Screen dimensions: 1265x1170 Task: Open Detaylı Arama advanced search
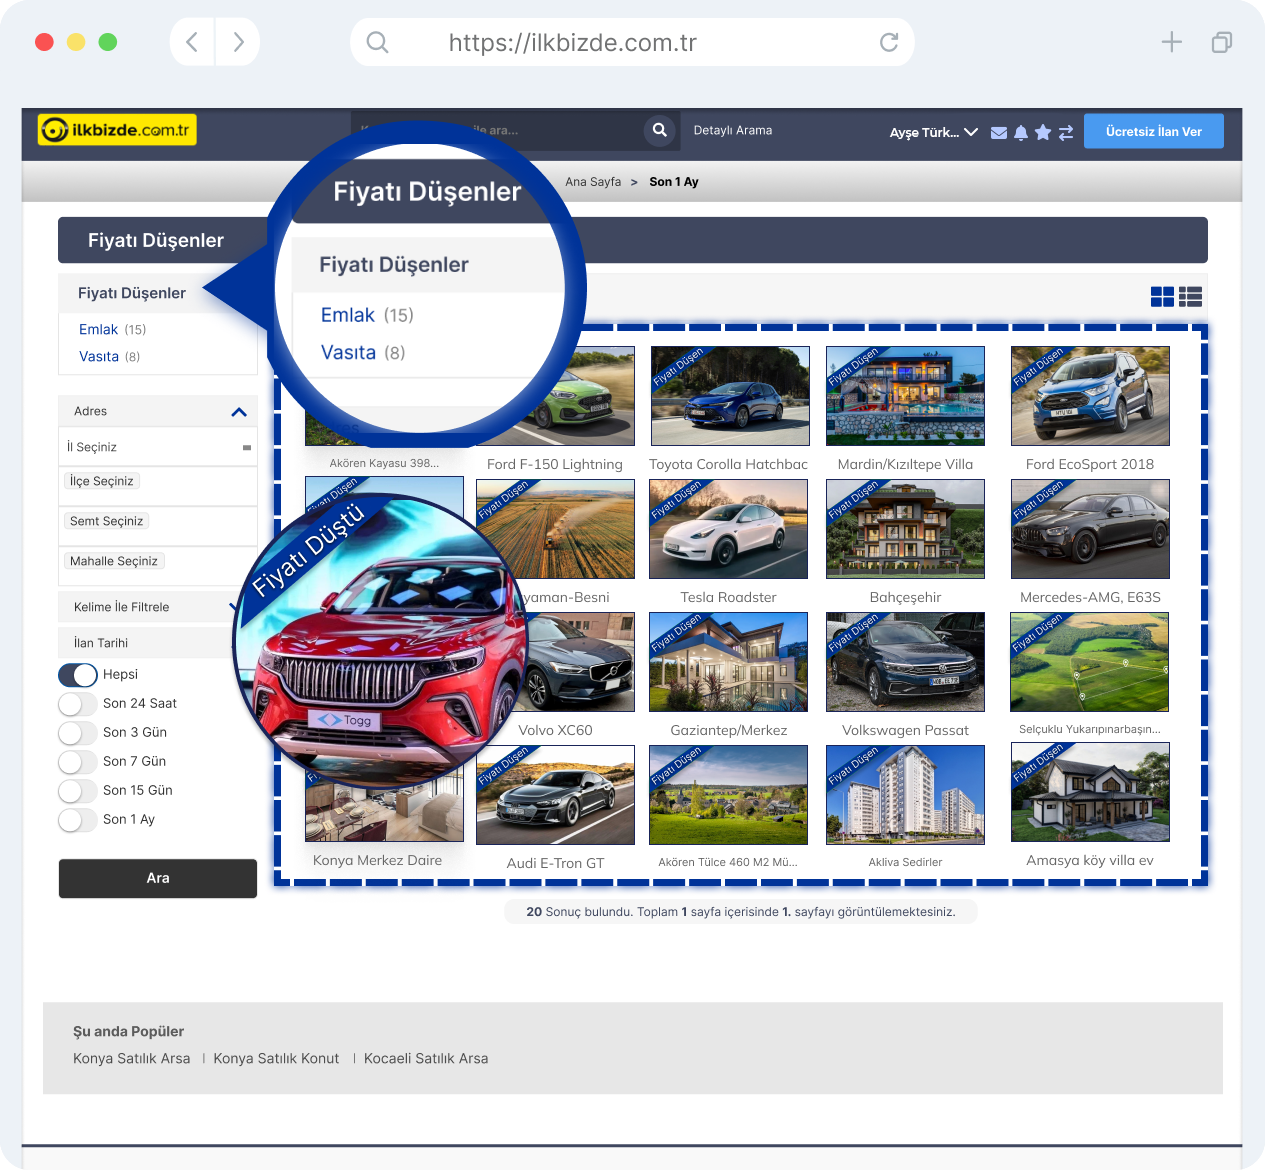(733, 130)
